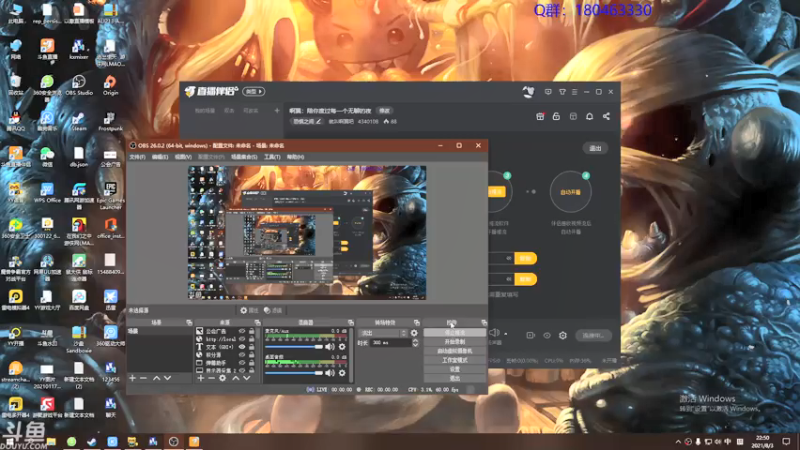Adjust the 桌面音频 volume slider
This screenshot has width=800, height=450.
[294, 373]
